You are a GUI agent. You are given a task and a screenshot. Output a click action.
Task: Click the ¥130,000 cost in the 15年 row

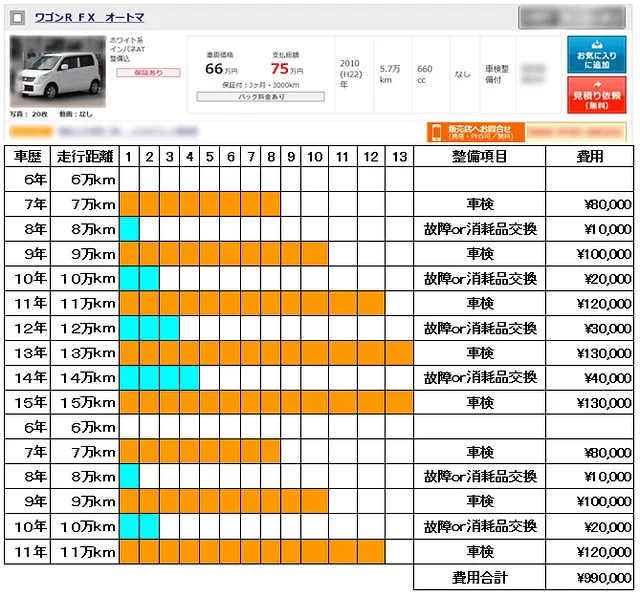click(x=589, y=403)
